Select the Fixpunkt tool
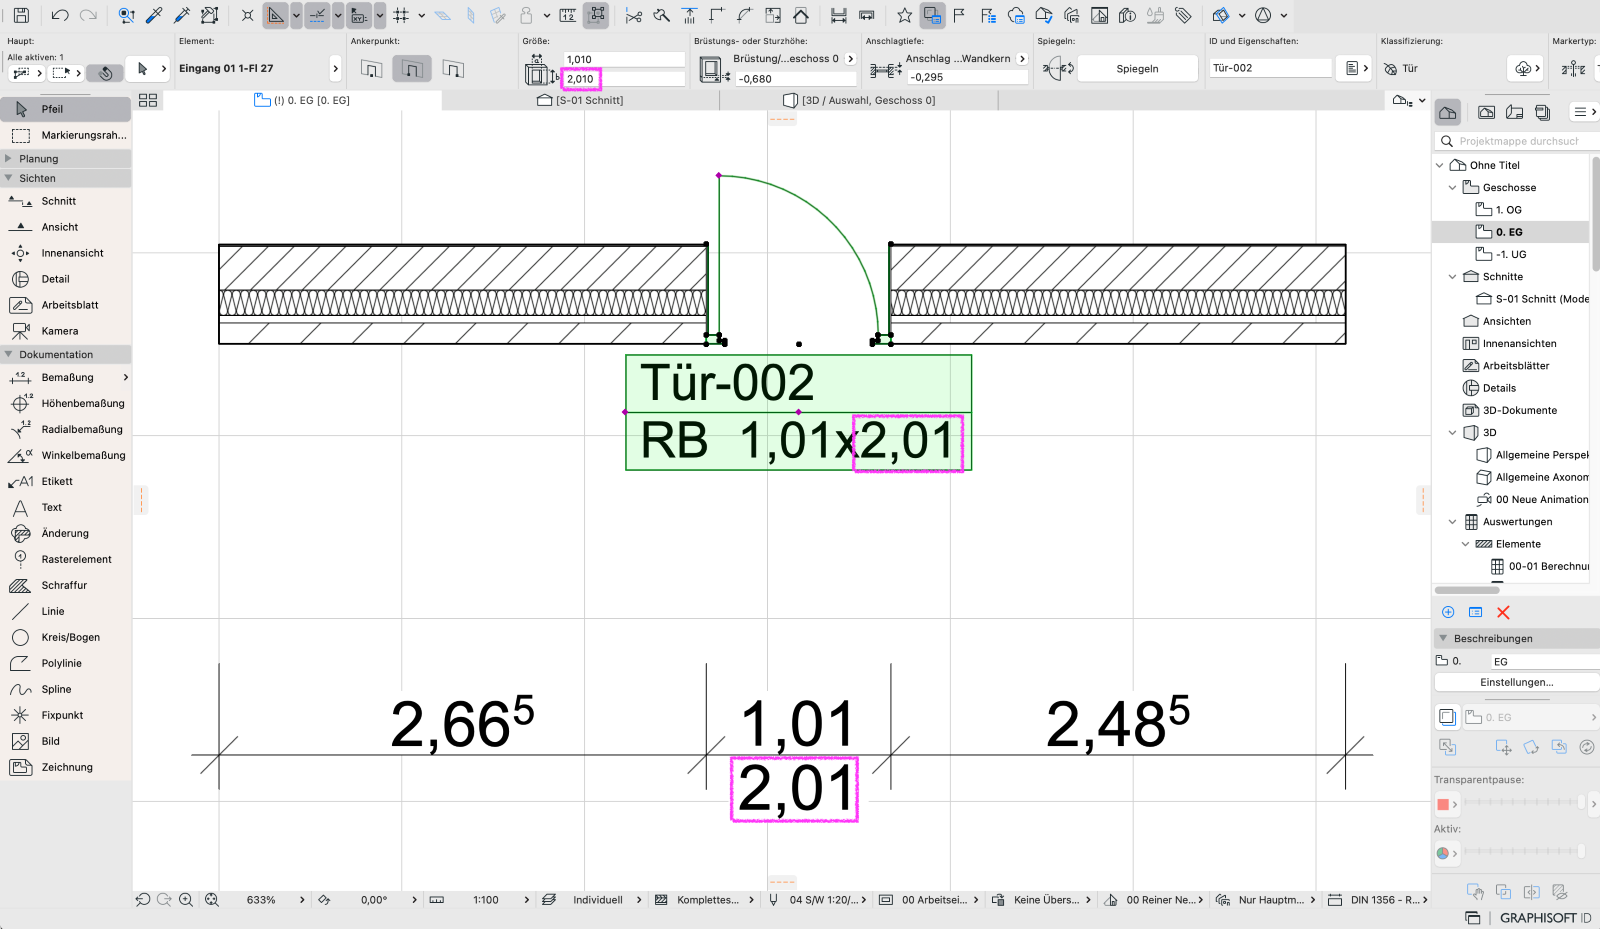Screen dimensions: 1600x929 [x=66, y=715]
